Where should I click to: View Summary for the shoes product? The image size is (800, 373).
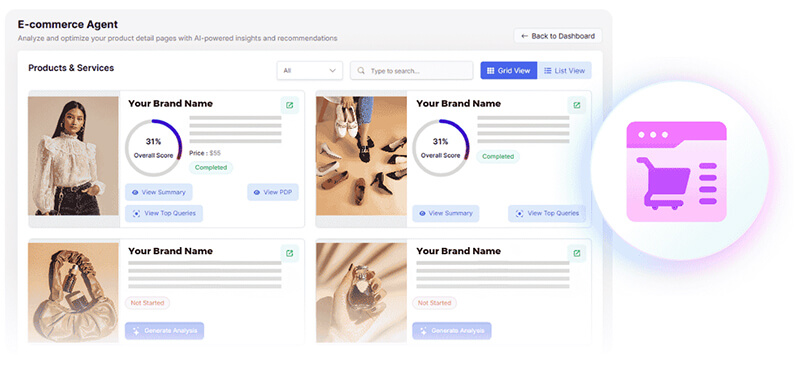click(446, 213)
